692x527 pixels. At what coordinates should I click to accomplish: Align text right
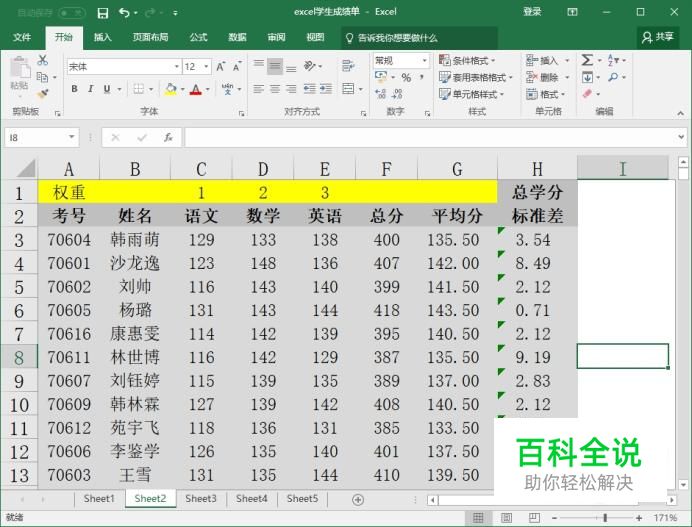[x=291, y=89]
